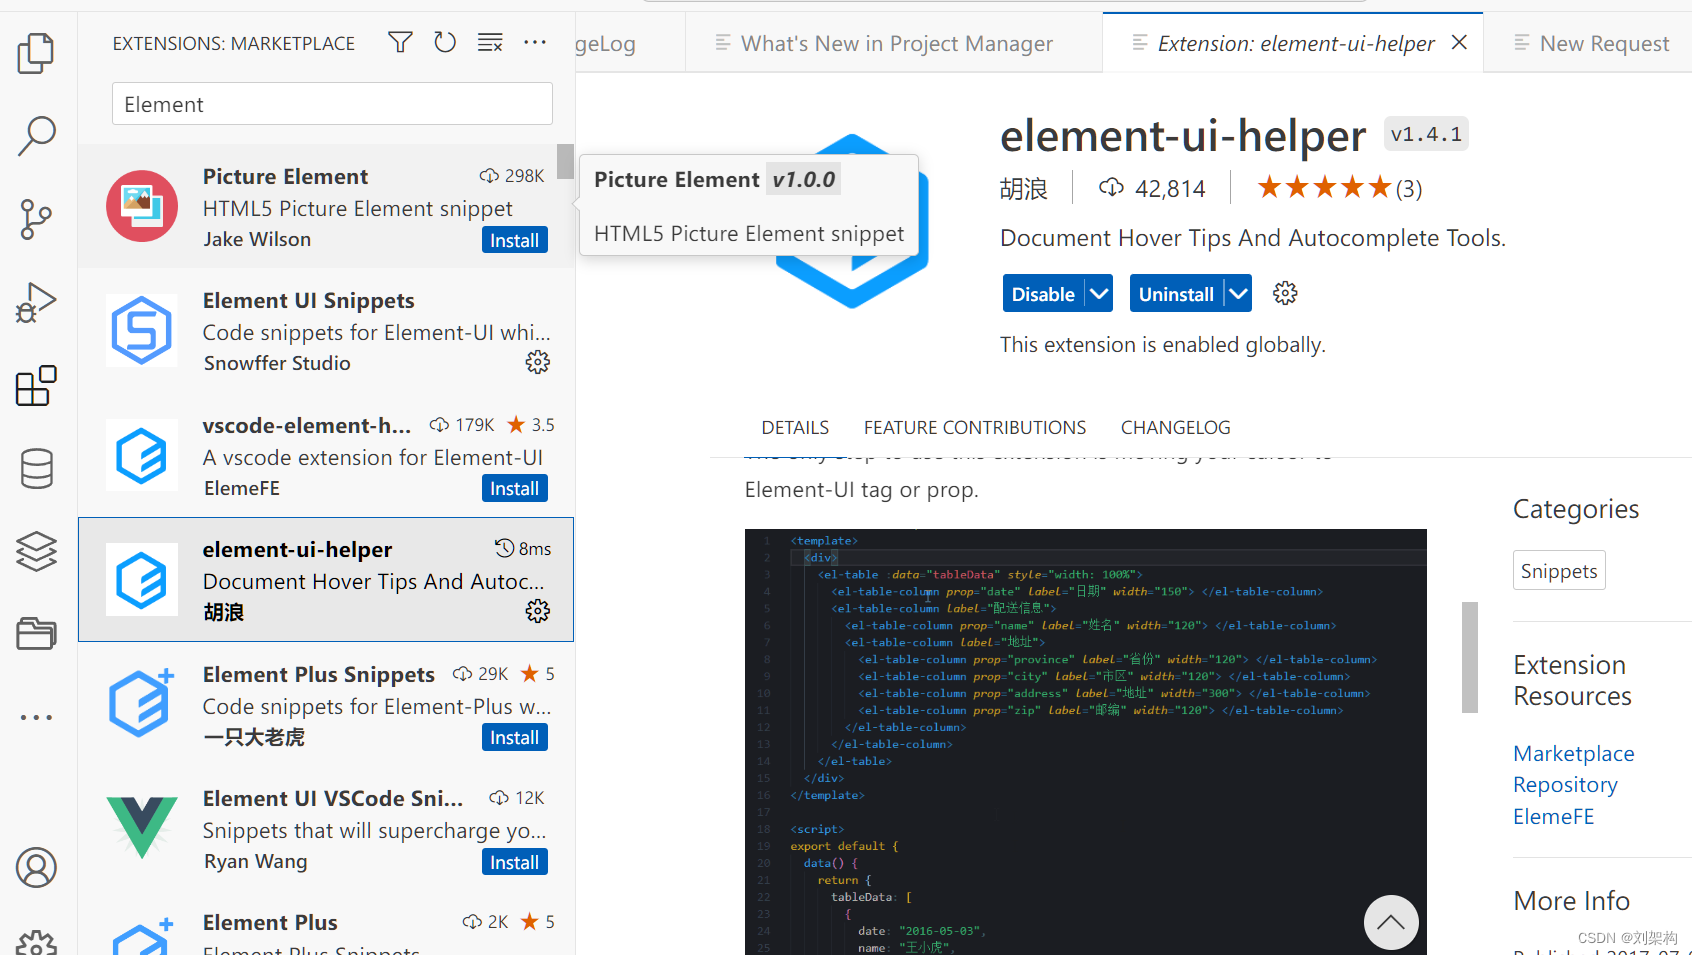The width and height of the screenshot is (1692, 955).
Task: Install vscode-element-helper by ElemeFE
Action: tap(514, 488)
